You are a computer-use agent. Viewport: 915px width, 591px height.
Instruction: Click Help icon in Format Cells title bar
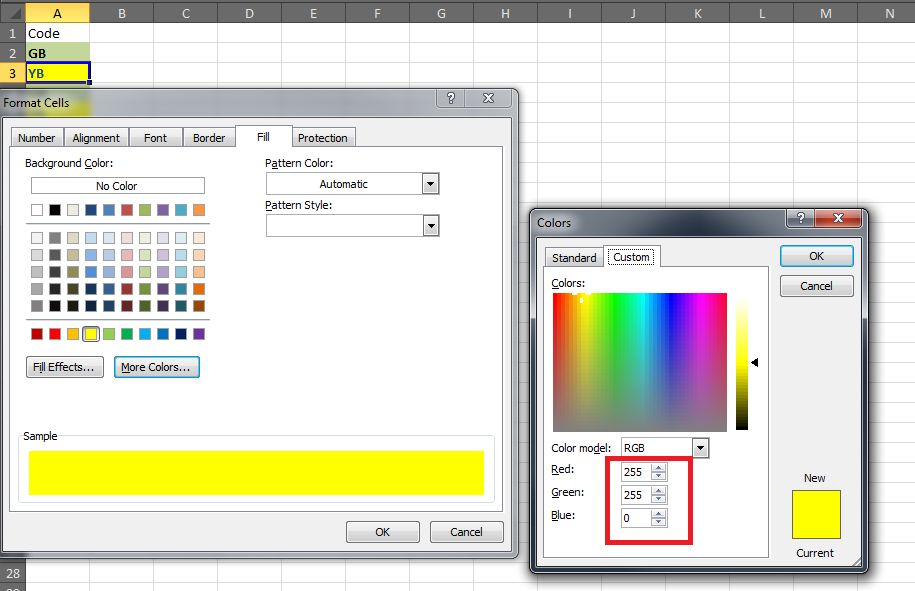(x=450, y=98)
